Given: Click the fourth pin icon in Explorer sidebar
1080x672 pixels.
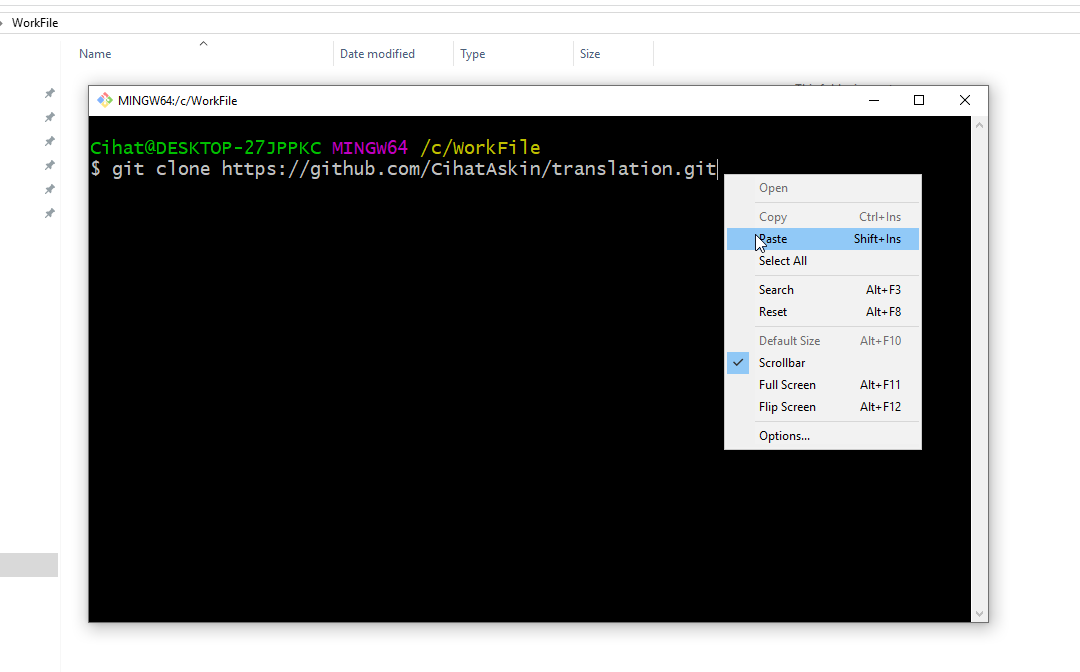Looking at the screenshot, I should pyautogui.click(x=50, y=165).
